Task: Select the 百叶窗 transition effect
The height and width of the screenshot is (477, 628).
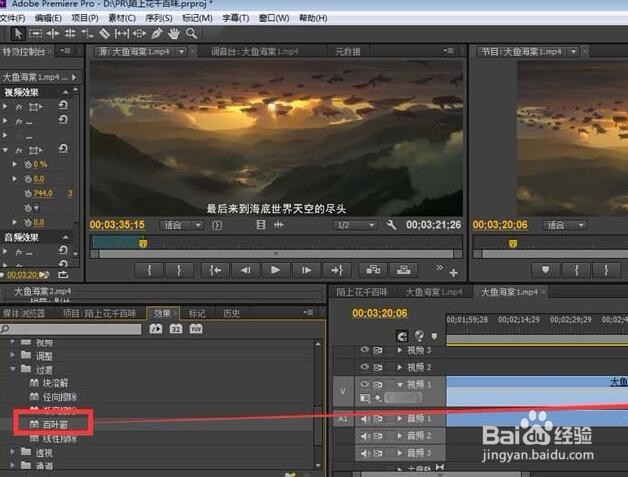Action: tap(55, 424)
